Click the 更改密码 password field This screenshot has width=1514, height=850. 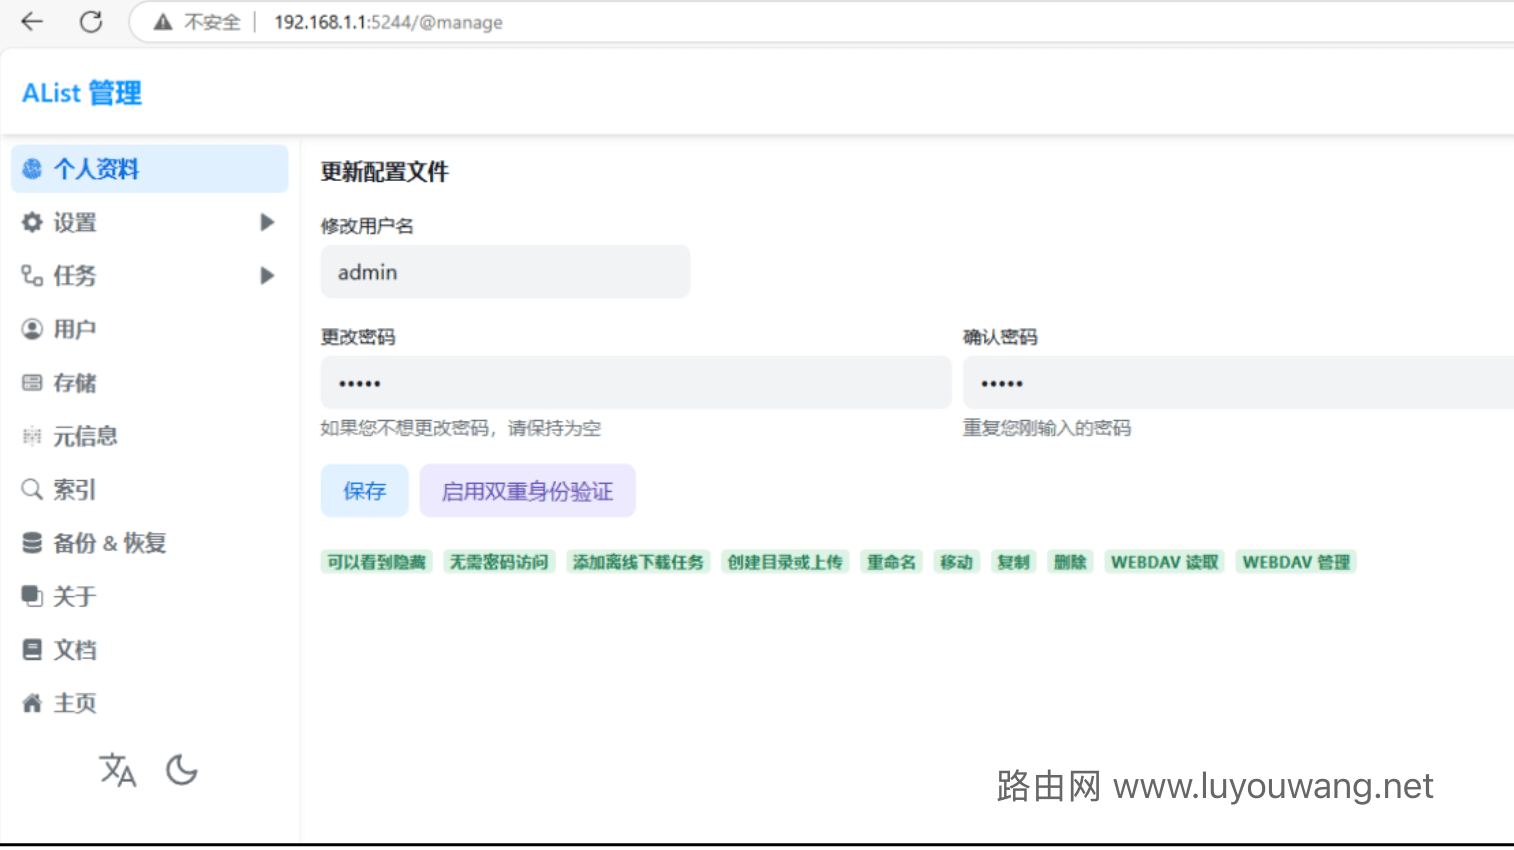click(635, 382)
